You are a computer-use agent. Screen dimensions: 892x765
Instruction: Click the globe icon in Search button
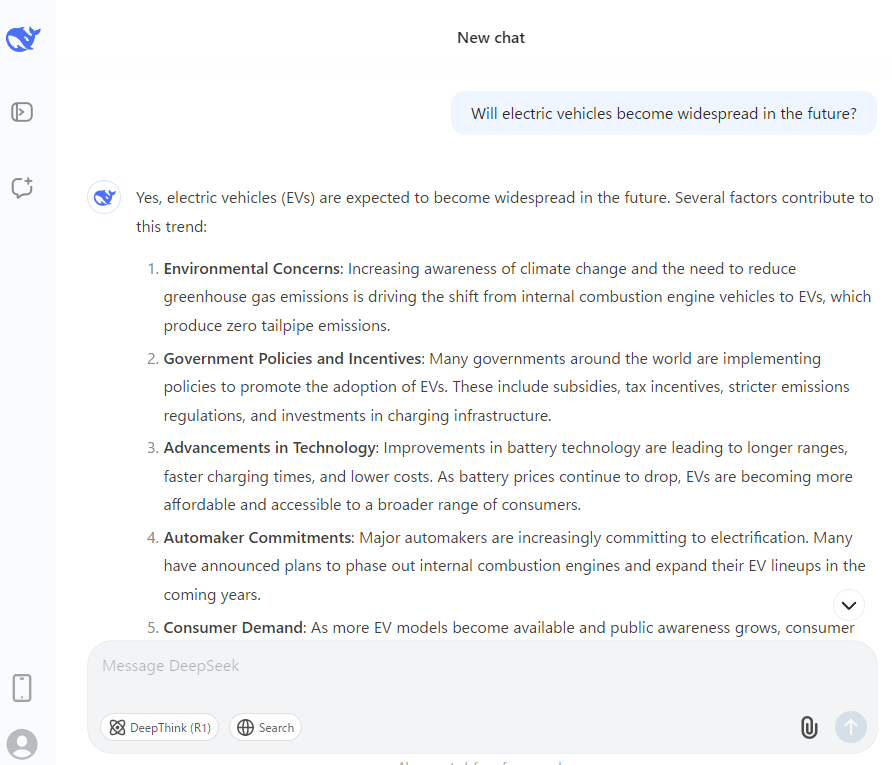pos(245,727)
